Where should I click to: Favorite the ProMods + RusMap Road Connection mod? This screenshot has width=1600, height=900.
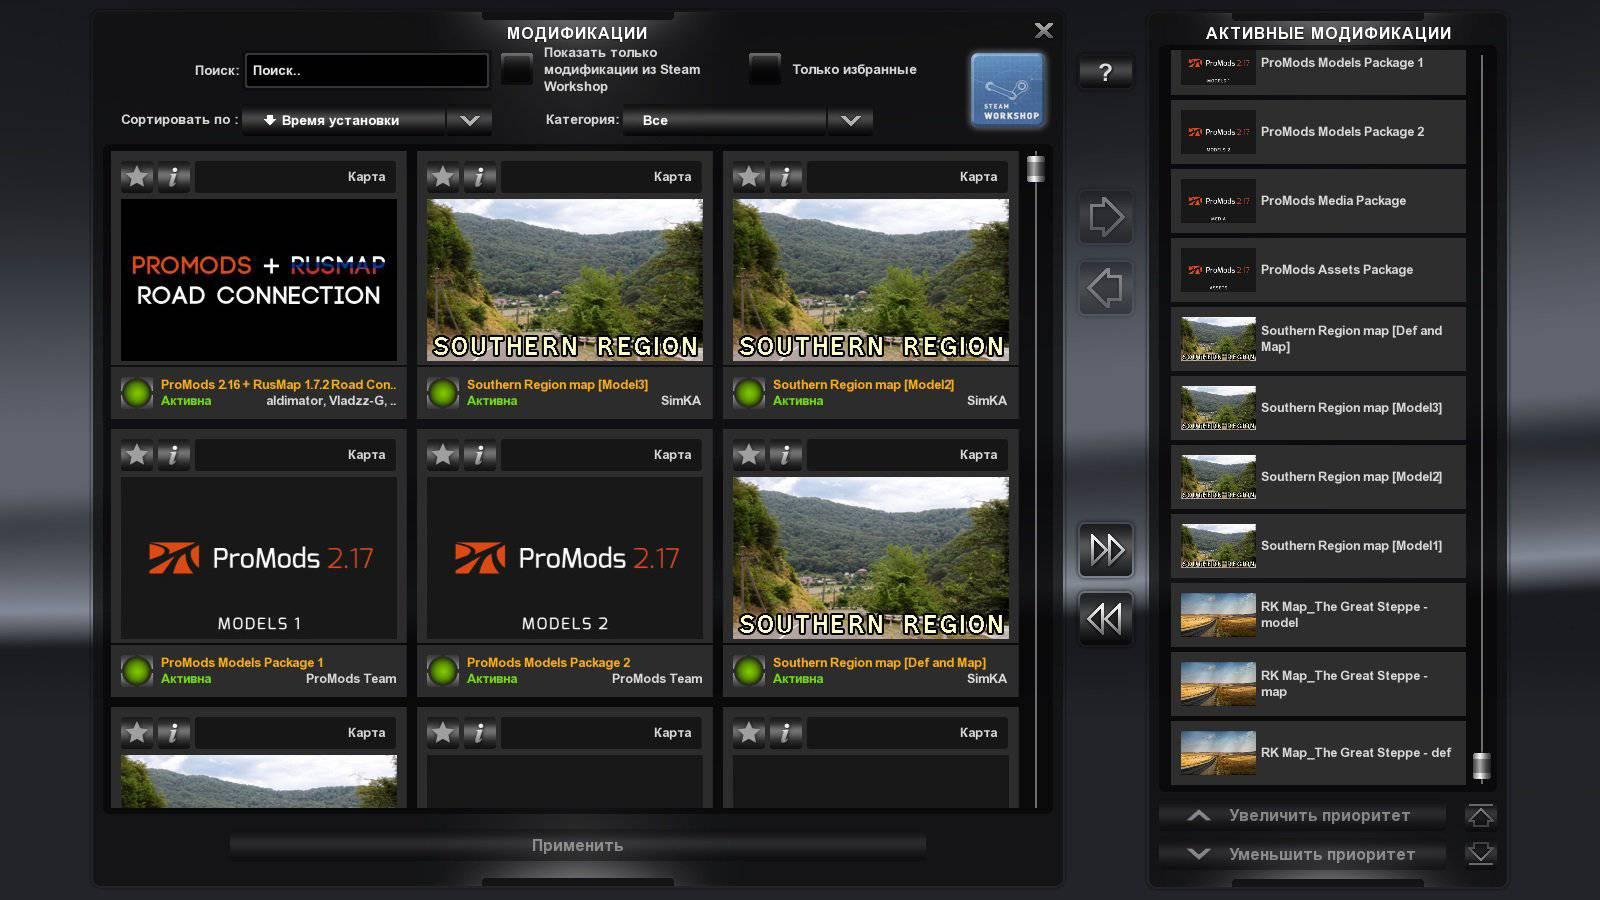pos(137,177)
